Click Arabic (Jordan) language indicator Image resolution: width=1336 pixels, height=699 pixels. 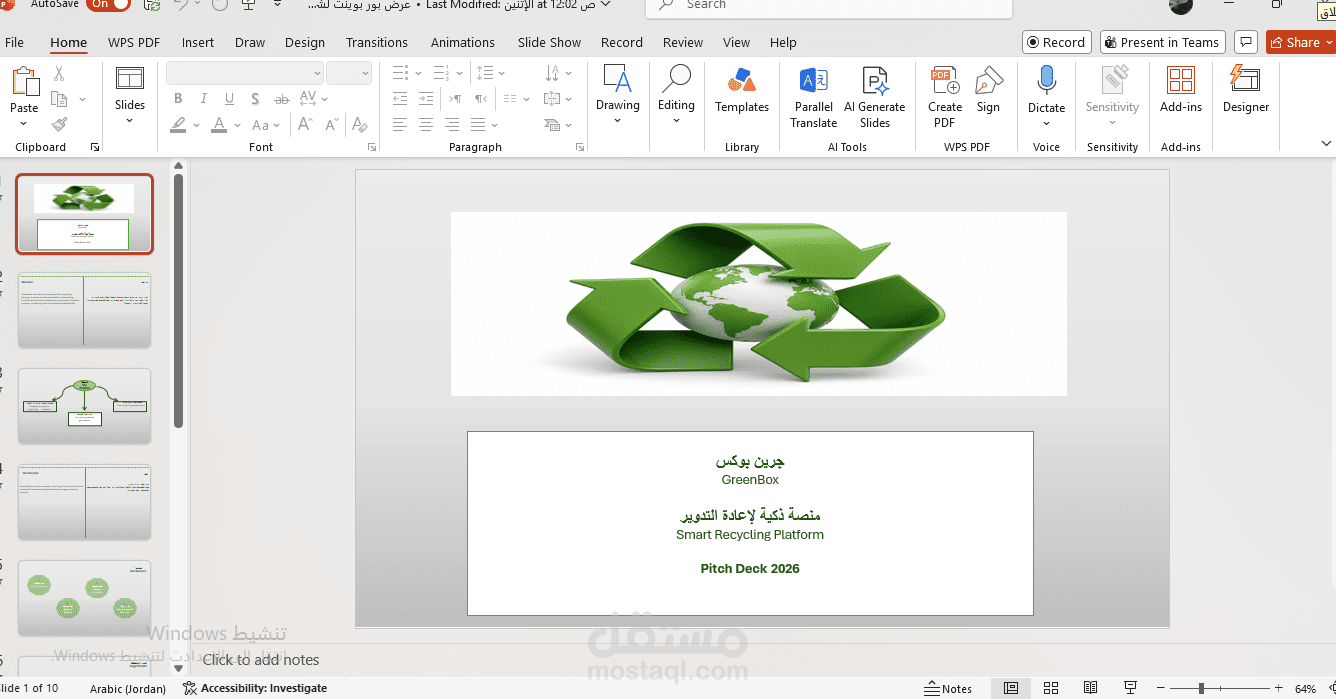[x=128, y=688]
